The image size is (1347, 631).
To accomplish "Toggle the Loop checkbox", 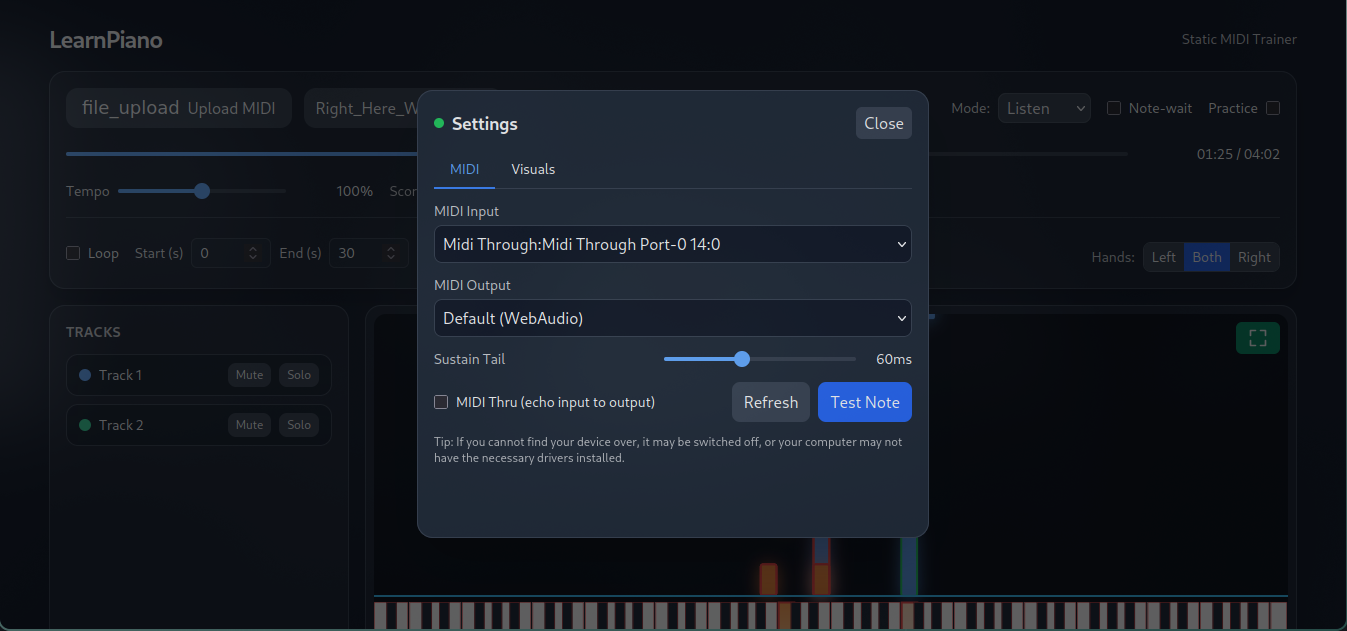I will pos(73,253).
